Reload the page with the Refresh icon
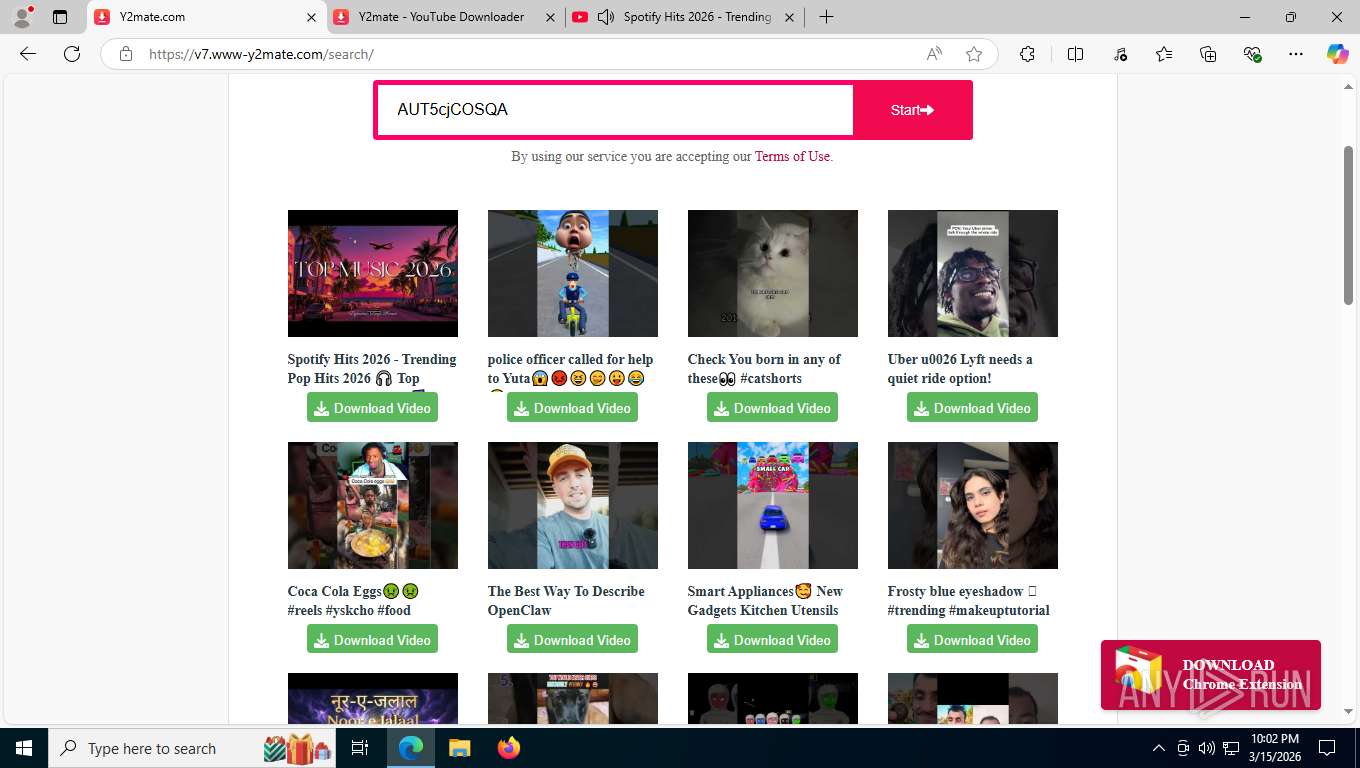Viewport: 1360px width, 768px height. (x=72, y=54)
